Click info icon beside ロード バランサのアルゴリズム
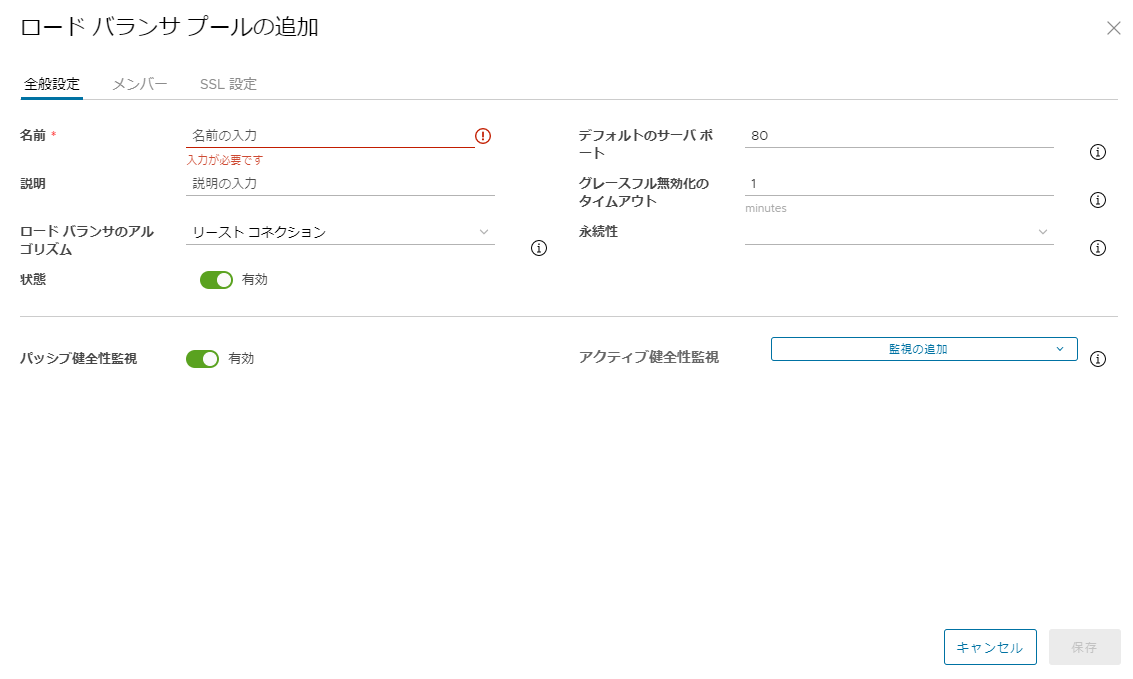1133x679 pixels. (539, 248)
